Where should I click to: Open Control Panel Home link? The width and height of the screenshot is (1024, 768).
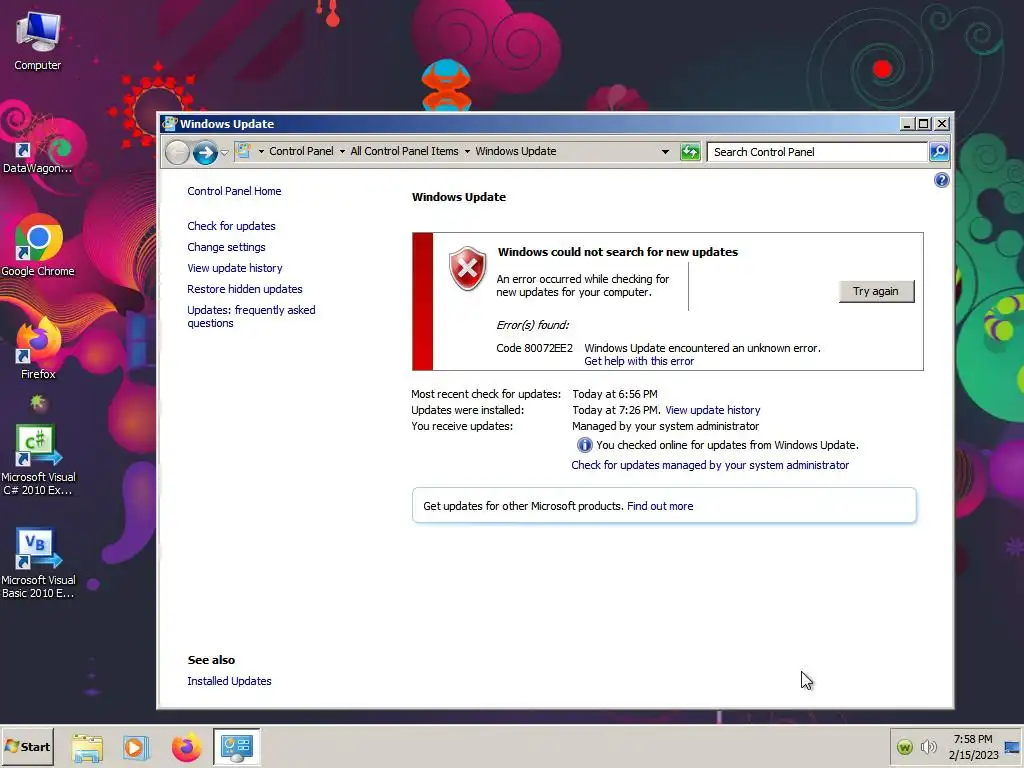pyautogui.click(x=234, y=191)
